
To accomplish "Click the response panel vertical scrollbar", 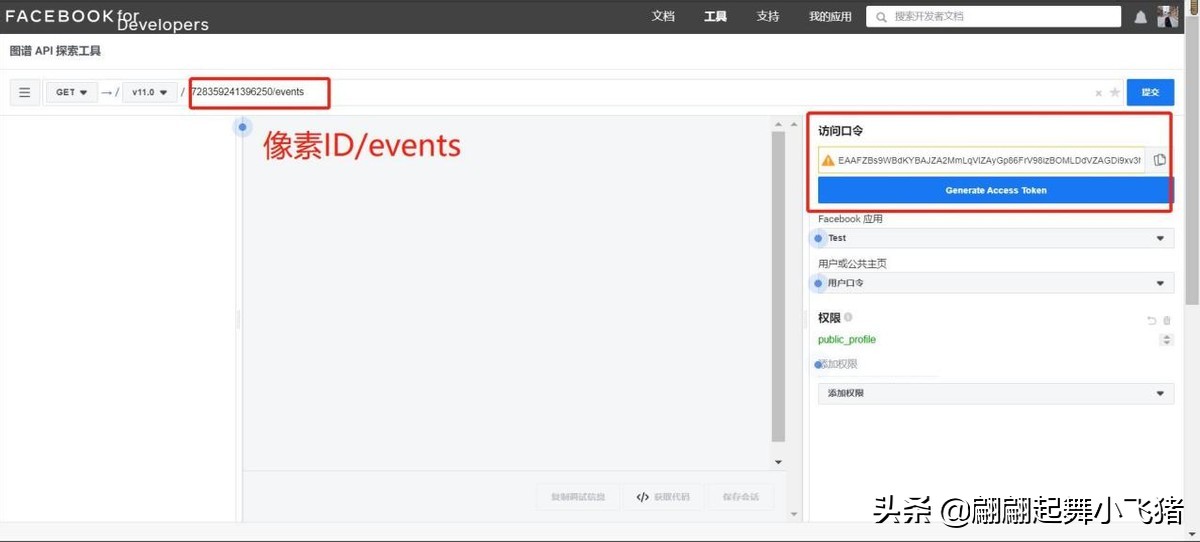I will click(x=779, y=286).
